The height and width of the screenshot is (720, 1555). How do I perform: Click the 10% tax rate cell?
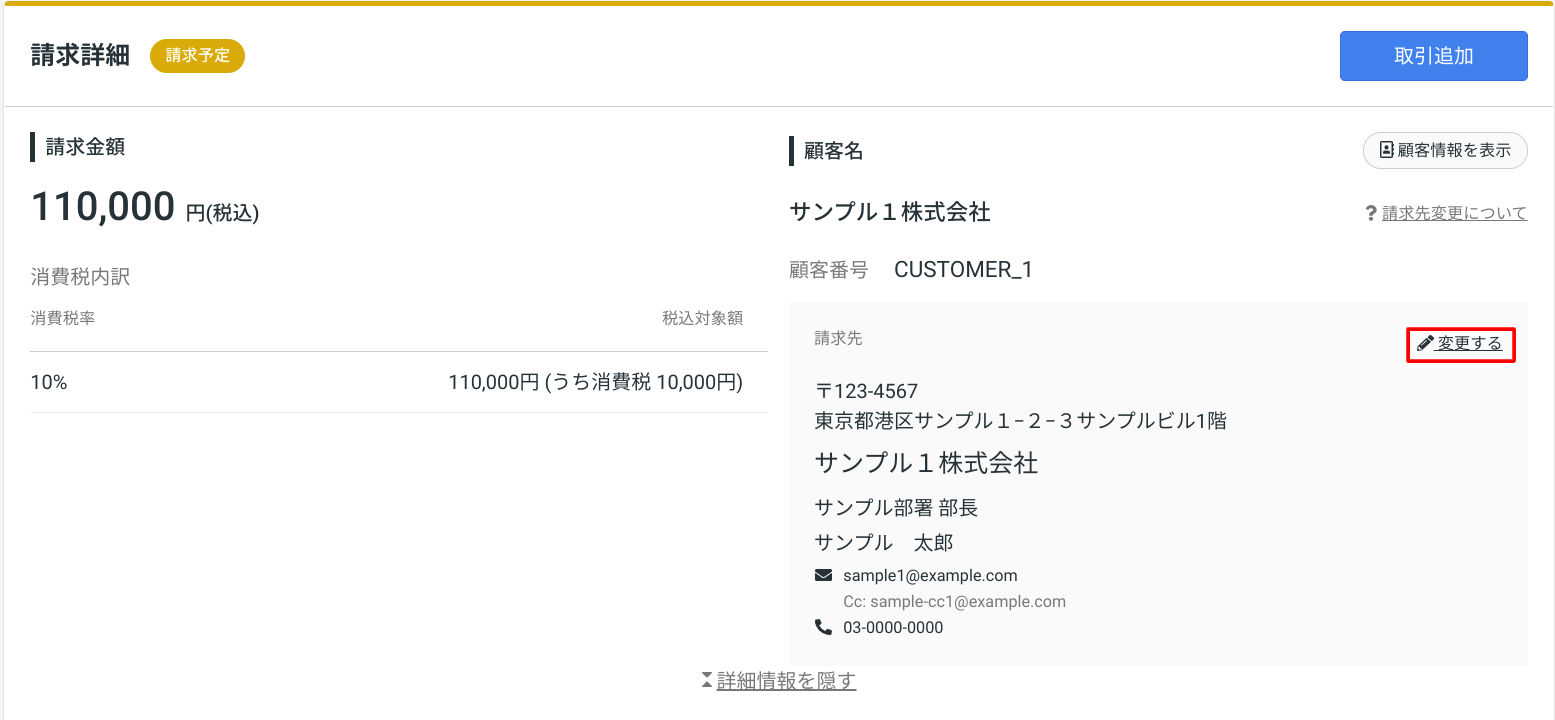(x=49, y=382)
